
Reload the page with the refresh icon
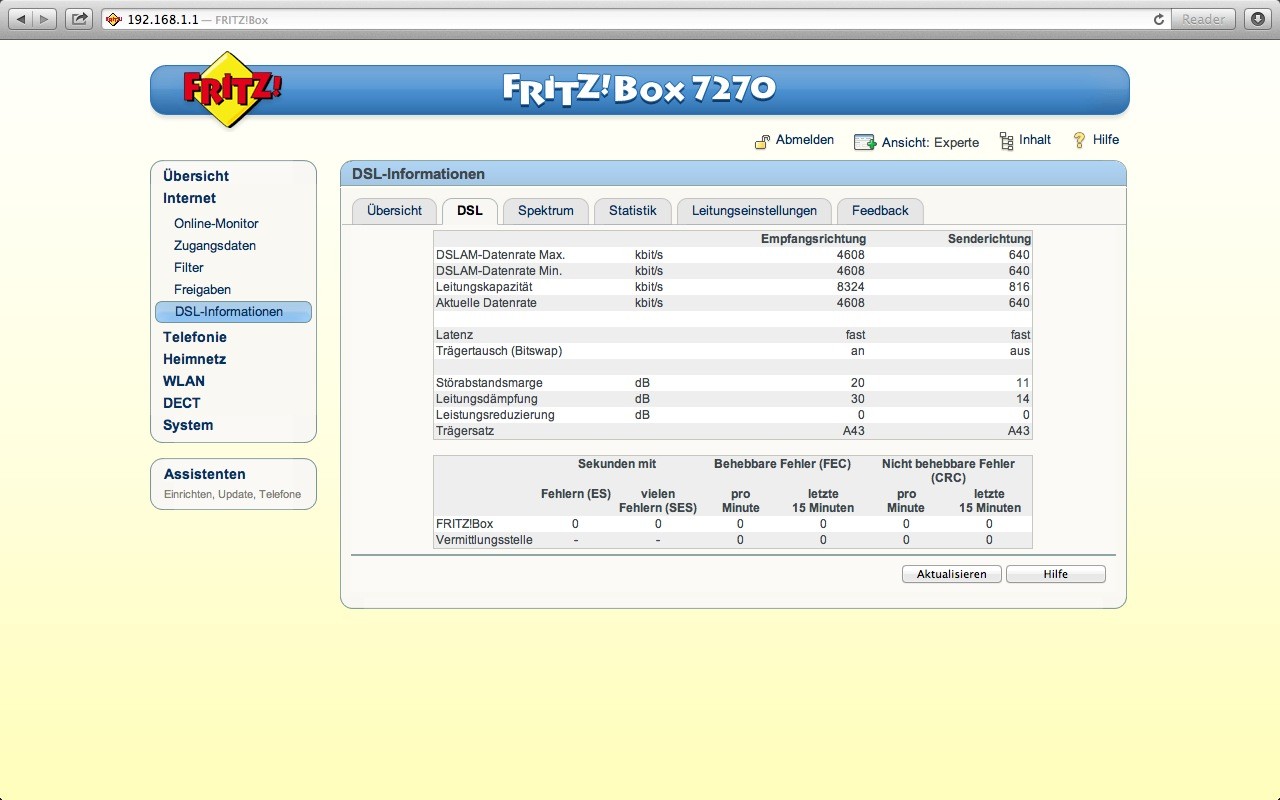coord(1159,19)
